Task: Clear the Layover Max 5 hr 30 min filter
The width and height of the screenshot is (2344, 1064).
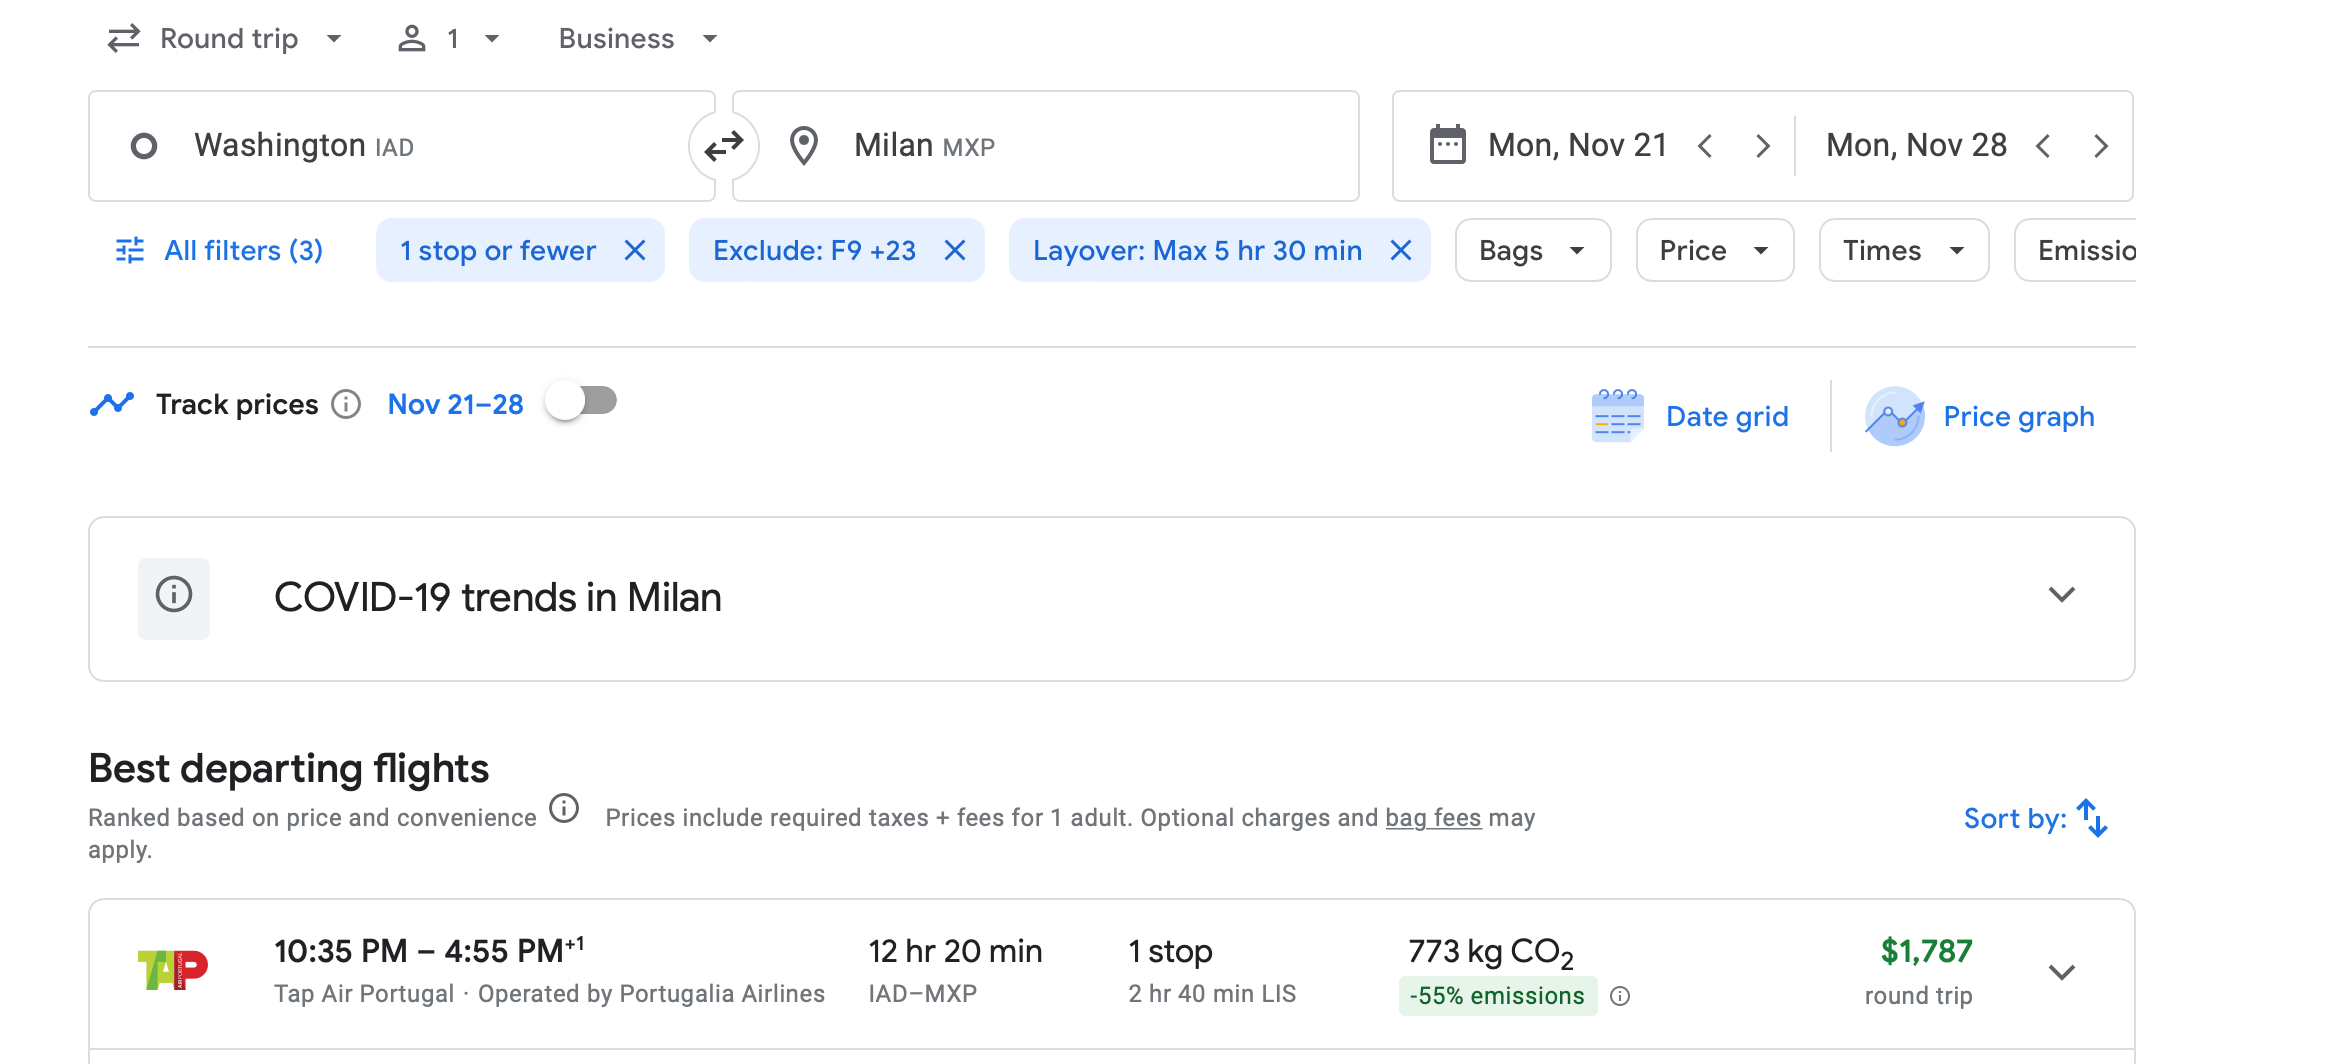Action: tap(1401, 250)
